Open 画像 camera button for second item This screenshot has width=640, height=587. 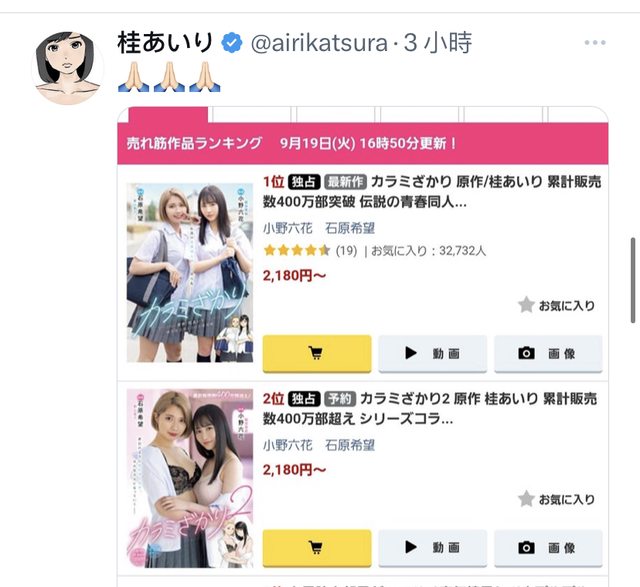pyautogui.click(x=548, y=548)
